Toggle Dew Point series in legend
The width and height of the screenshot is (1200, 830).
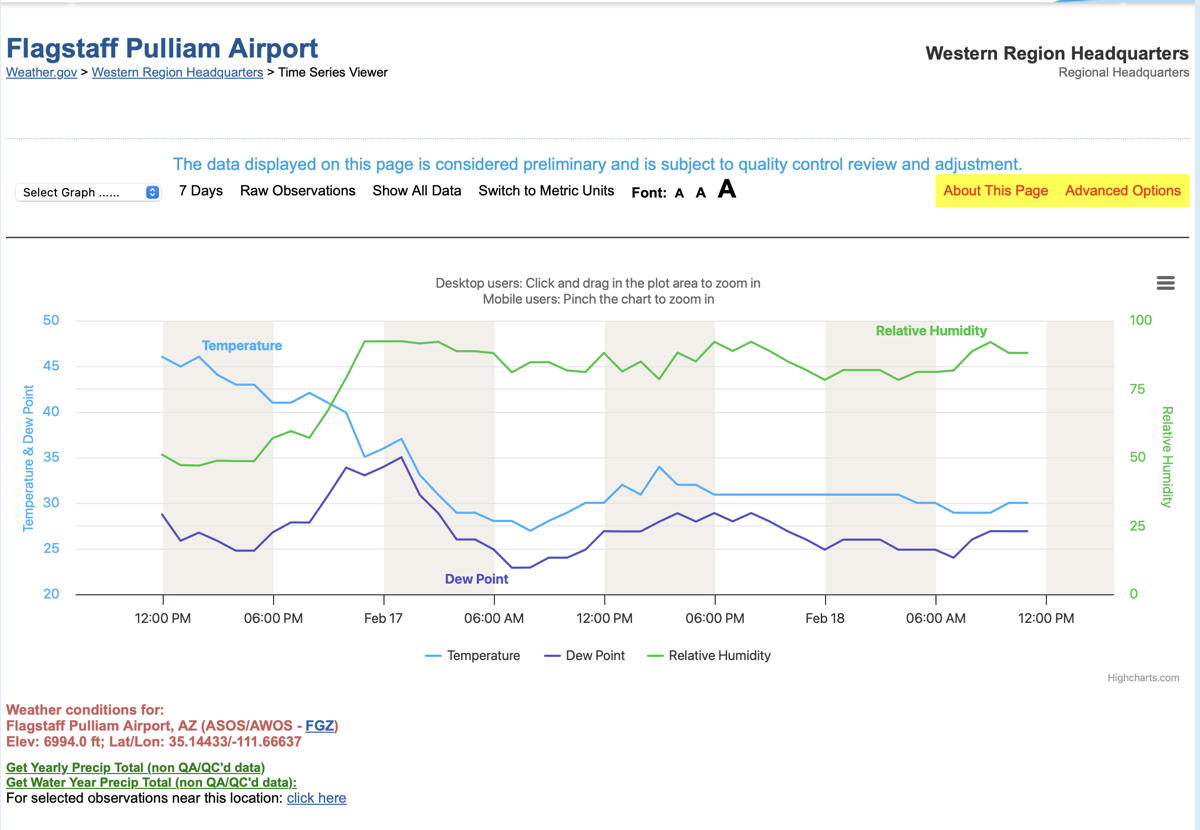584,656
